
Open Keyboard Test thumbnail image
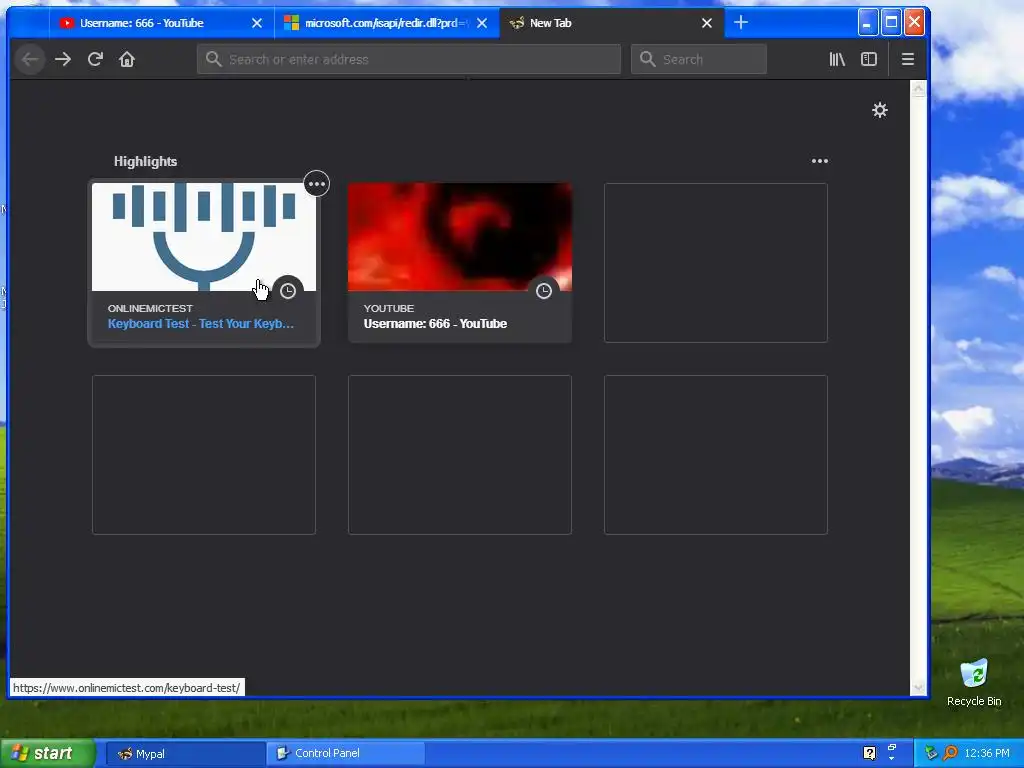[204, 237]
